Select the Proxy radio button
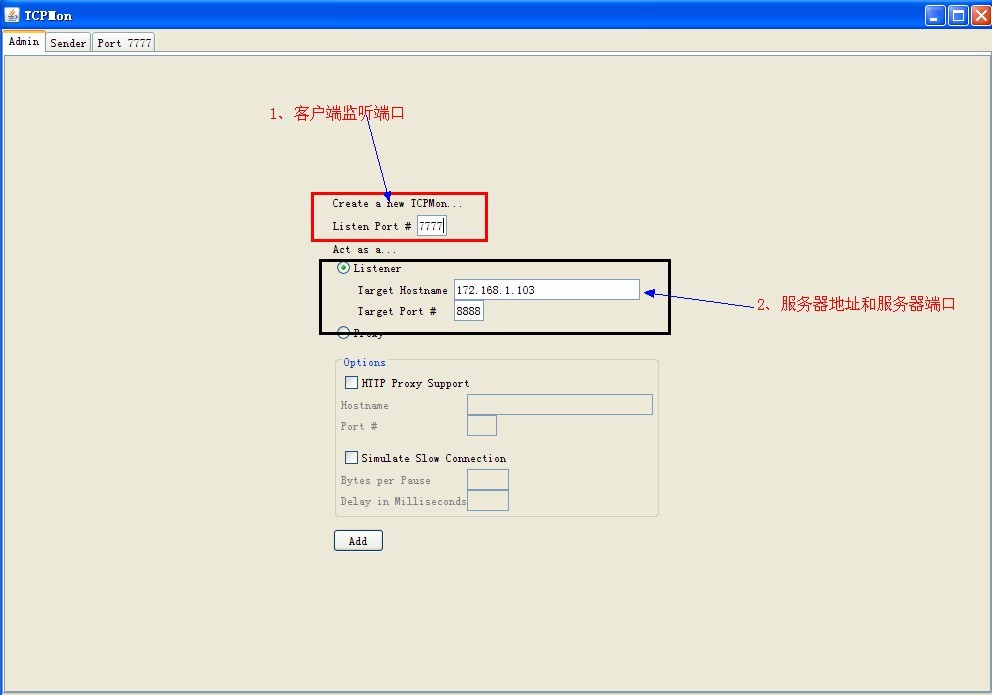This screenshot has width=992, height=695. click(343, 332)
